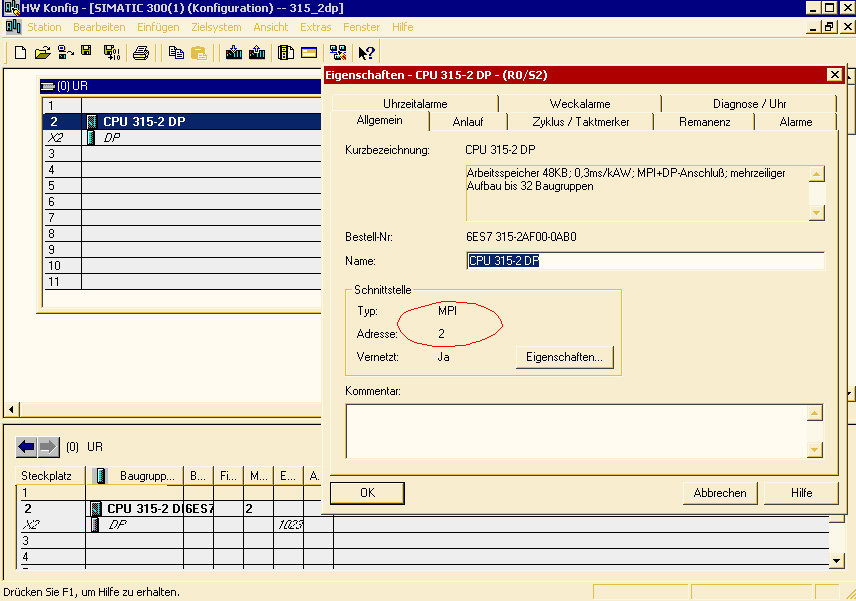Click the DP interface icon in rack row X2
The height and width of the screenshot is (601, 856).
91,138
